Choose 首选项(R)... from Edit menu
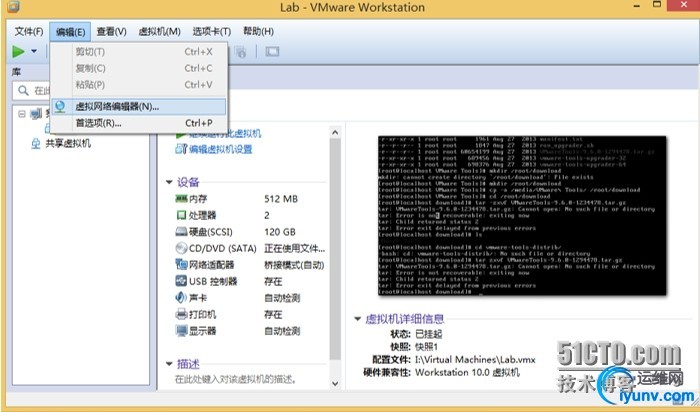Viewport: 700px width, 412px height. pos(138,123)
